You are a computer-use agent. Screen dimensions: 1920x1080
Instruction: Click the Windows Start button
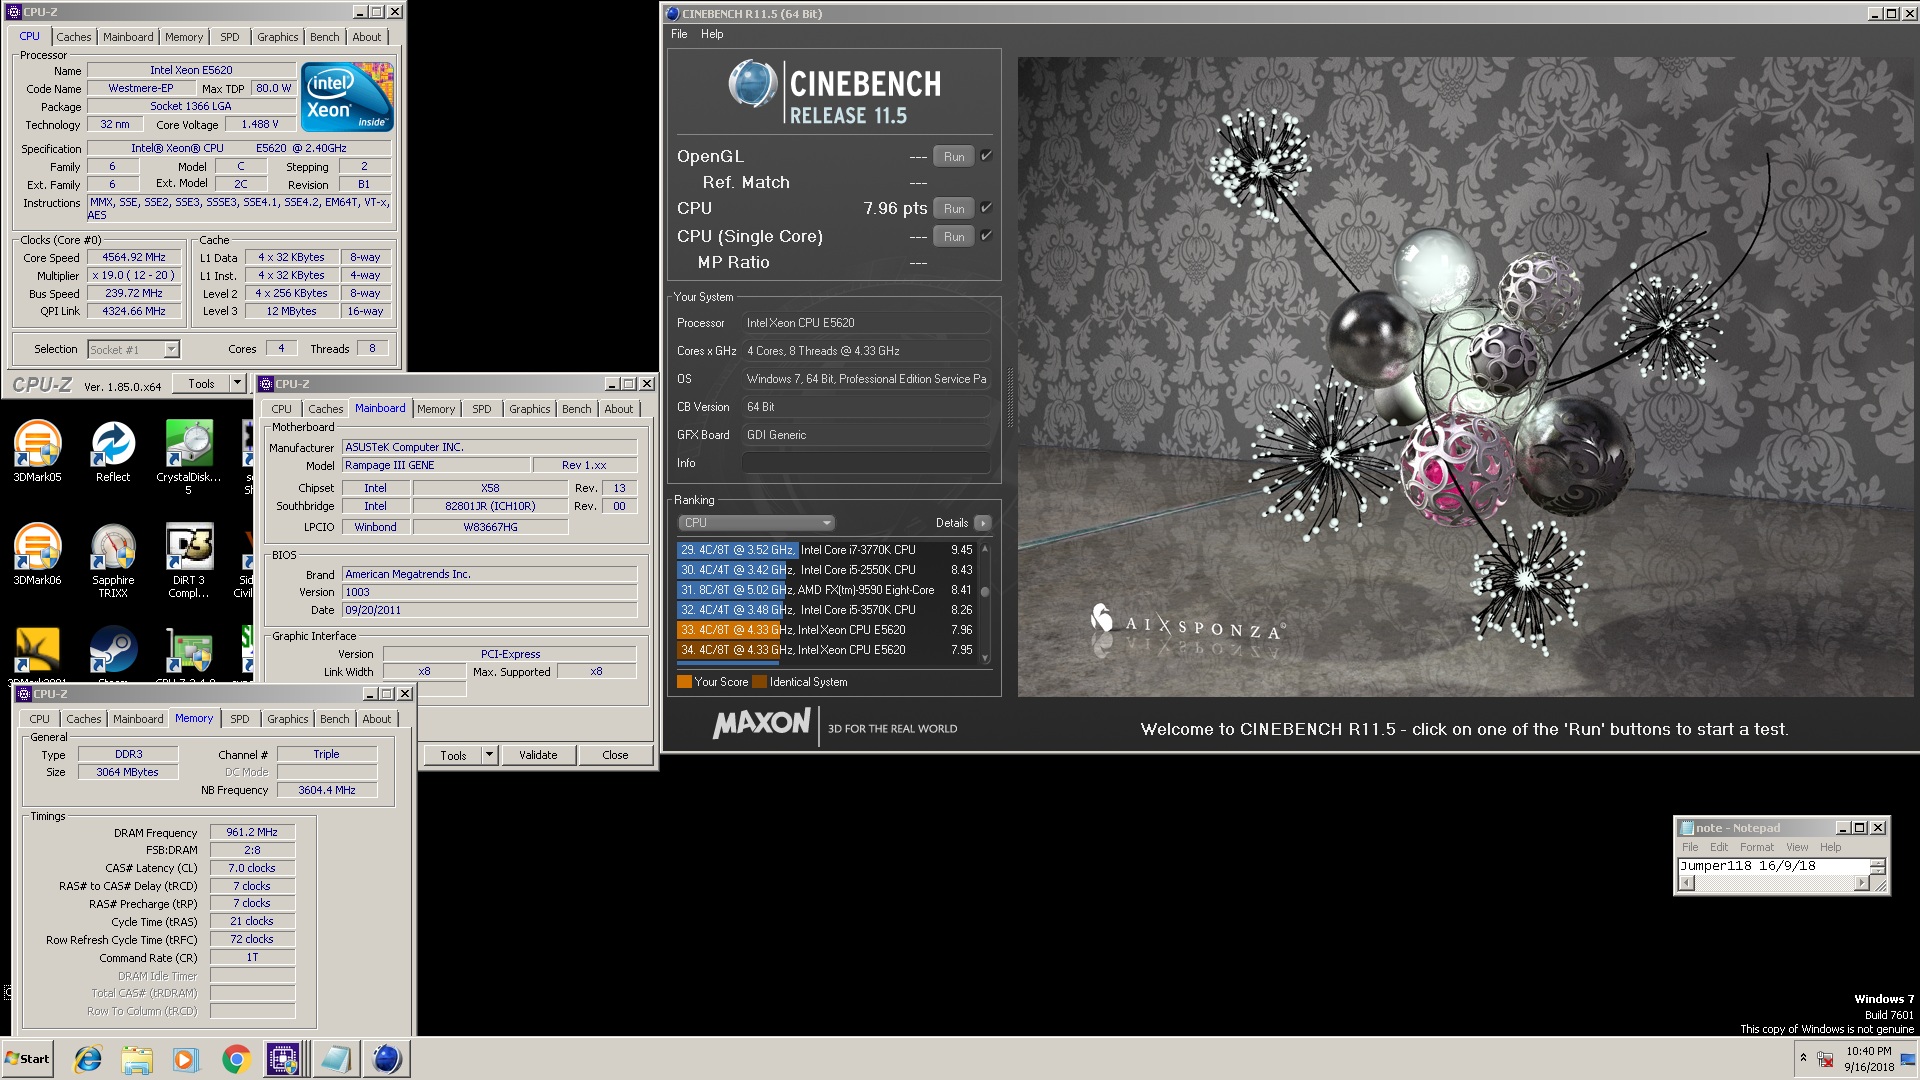click(27, 1059)
